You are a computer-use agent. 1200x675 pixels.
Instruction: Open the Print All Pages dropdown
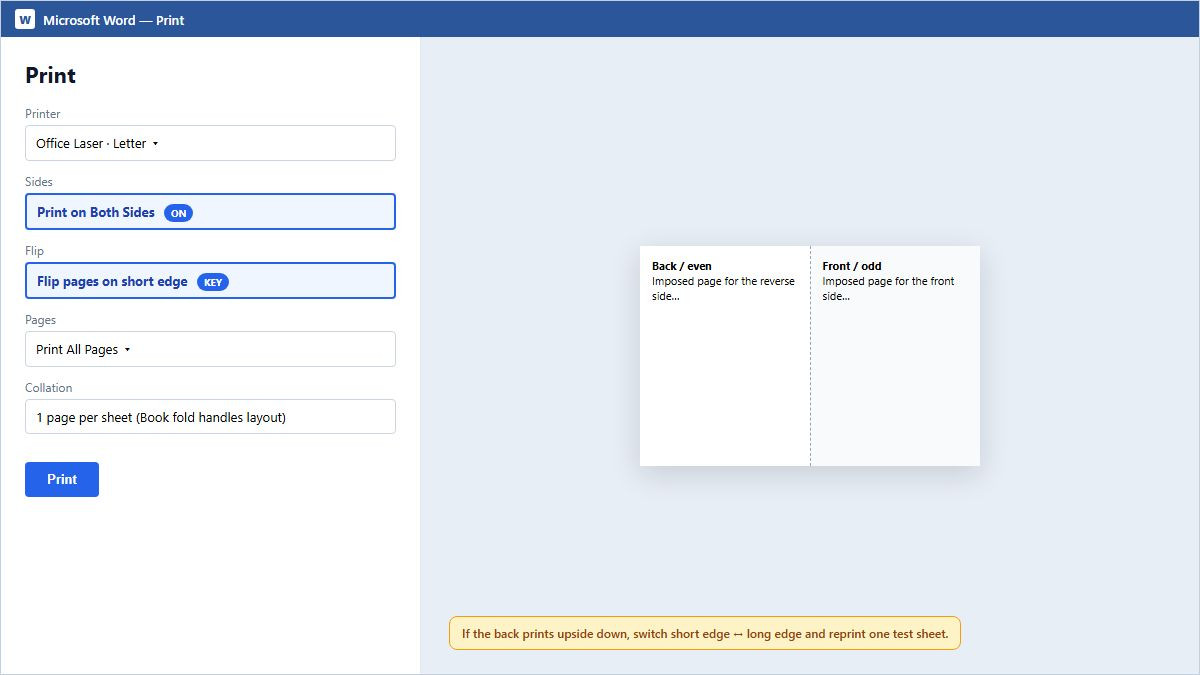pos(210,349)
